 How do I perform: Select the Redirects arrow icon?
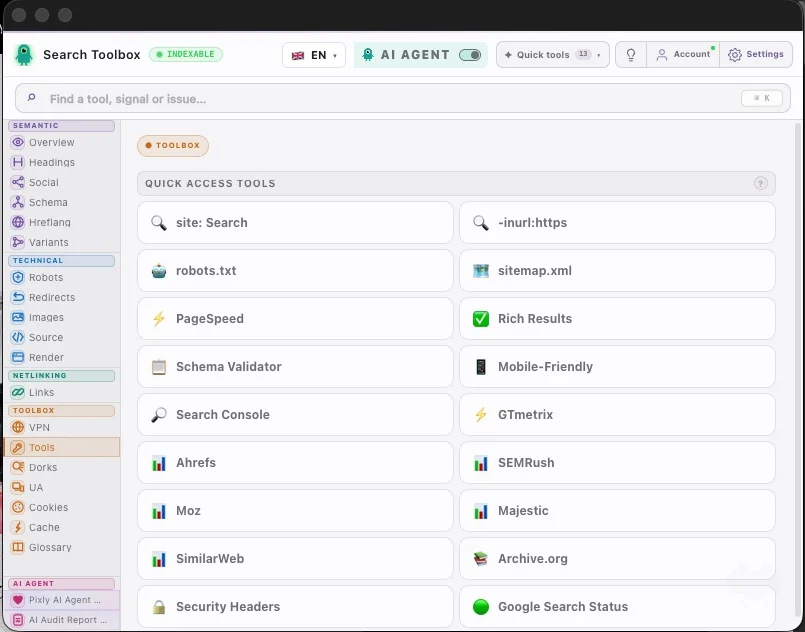[x=18, y=297]
